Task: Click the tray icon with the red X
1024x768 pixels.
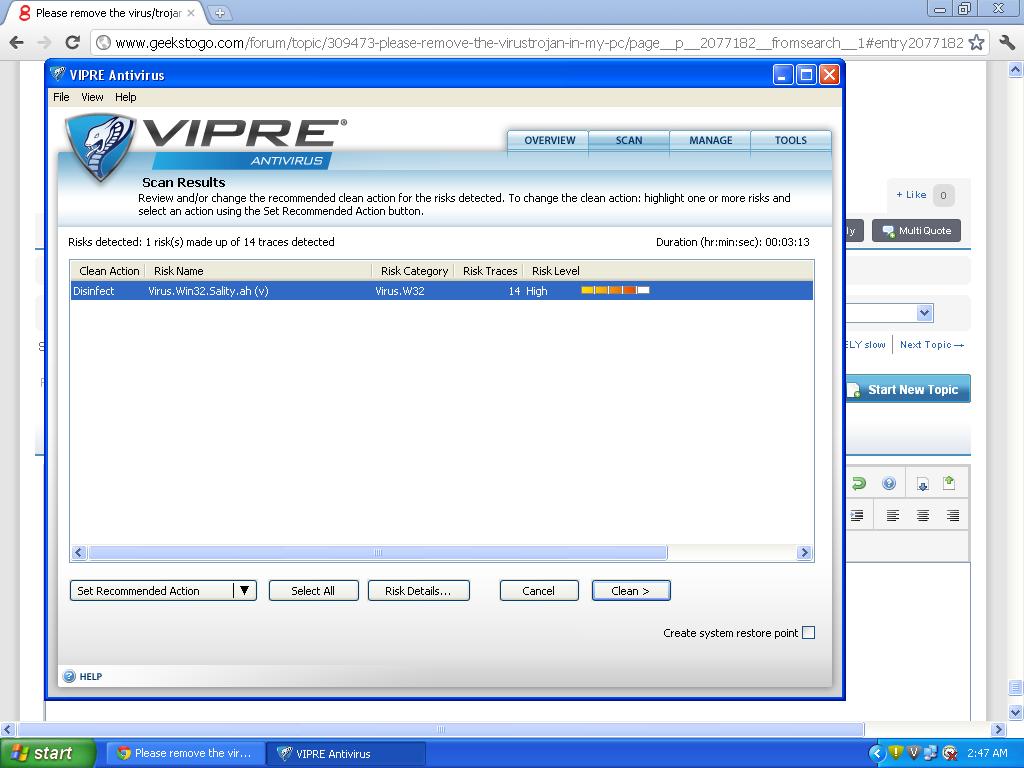Action: tap(950, 753)
